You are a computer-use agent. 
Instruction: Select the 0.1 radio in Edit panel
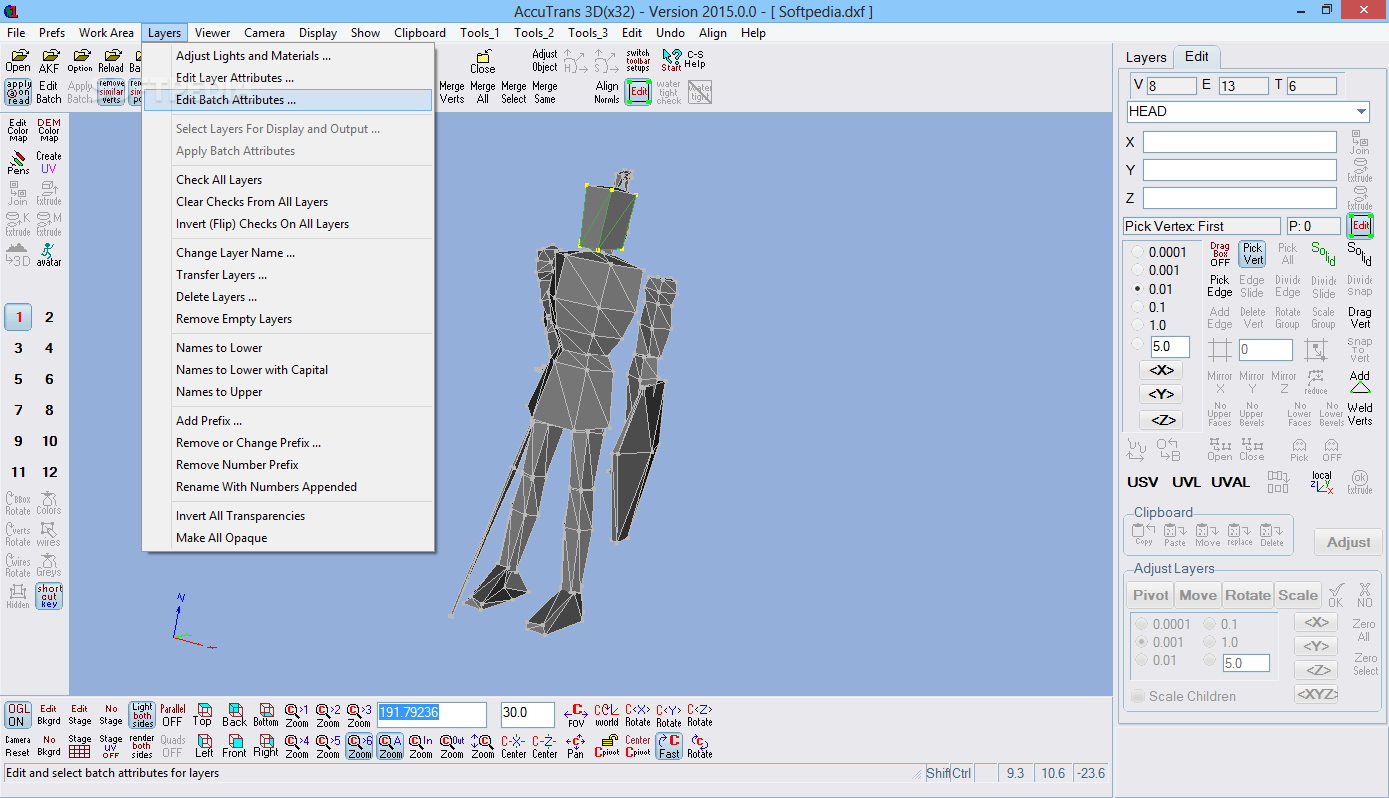point(1137,307)
